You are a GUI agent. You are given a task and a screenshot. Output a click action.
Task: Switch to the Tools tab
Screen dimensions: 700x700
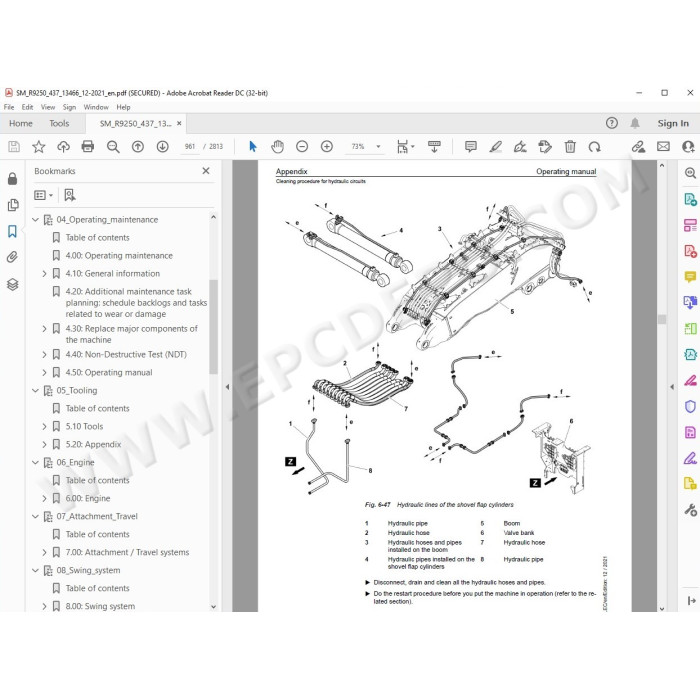(x=59, y=123)
